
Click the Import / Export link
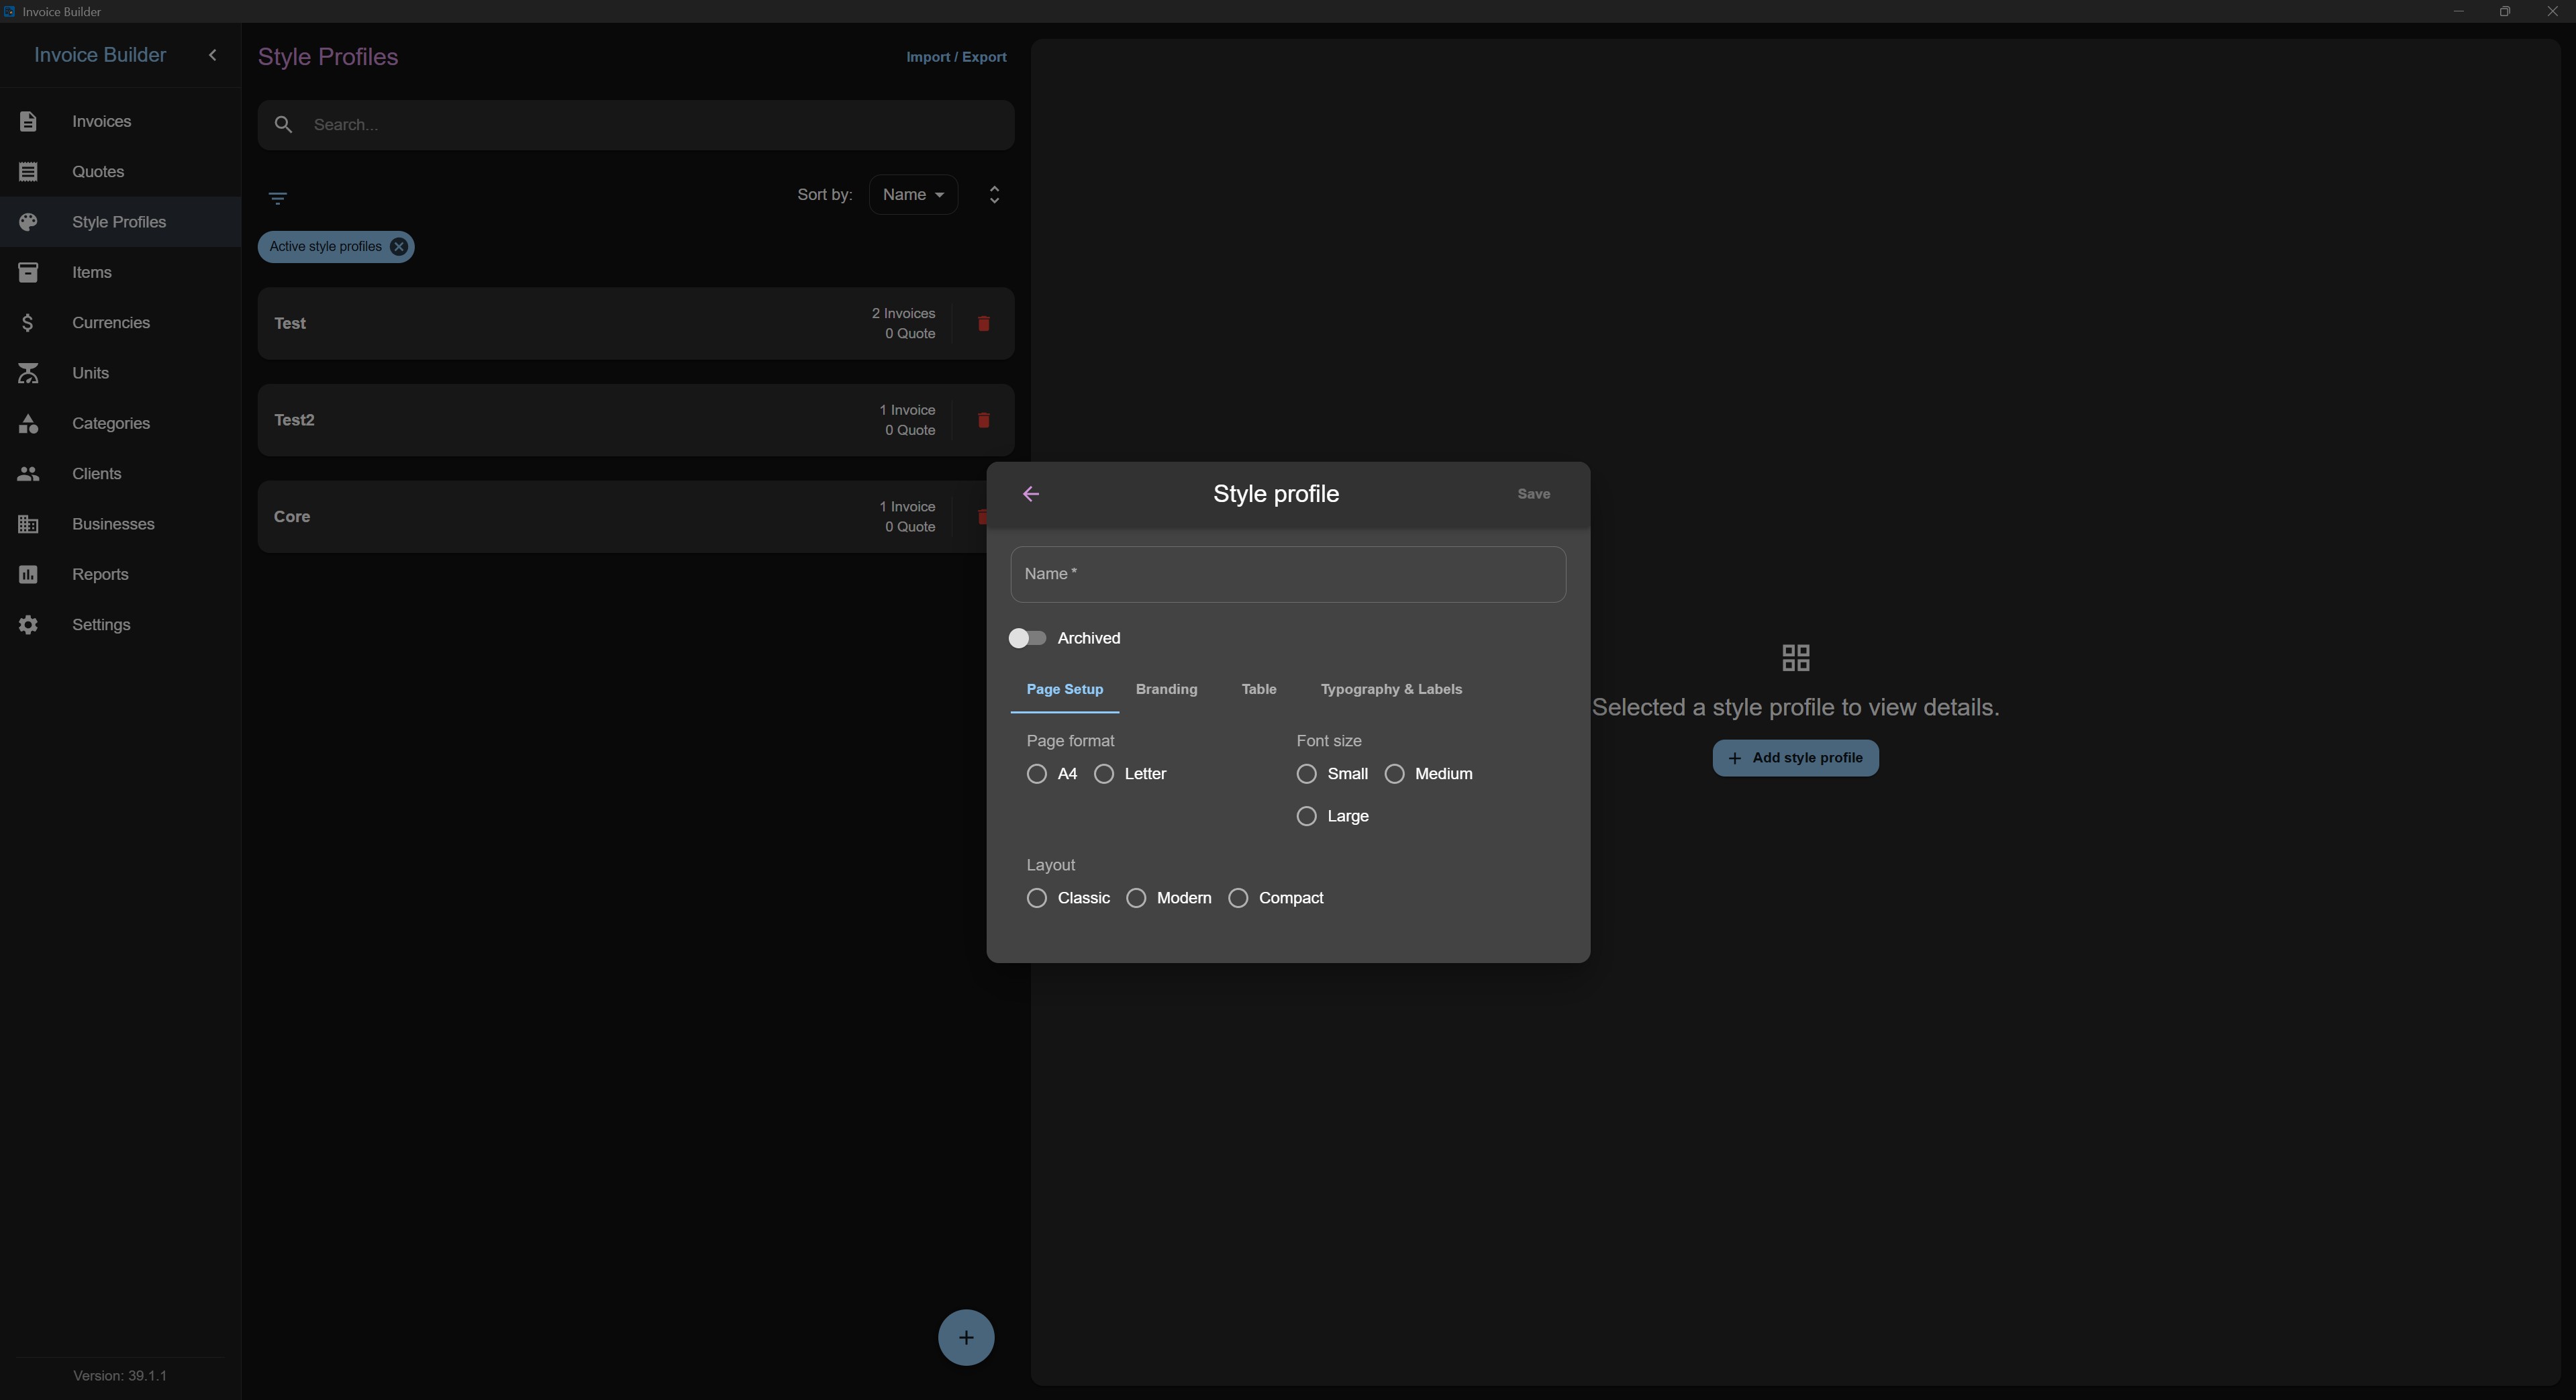956,57
